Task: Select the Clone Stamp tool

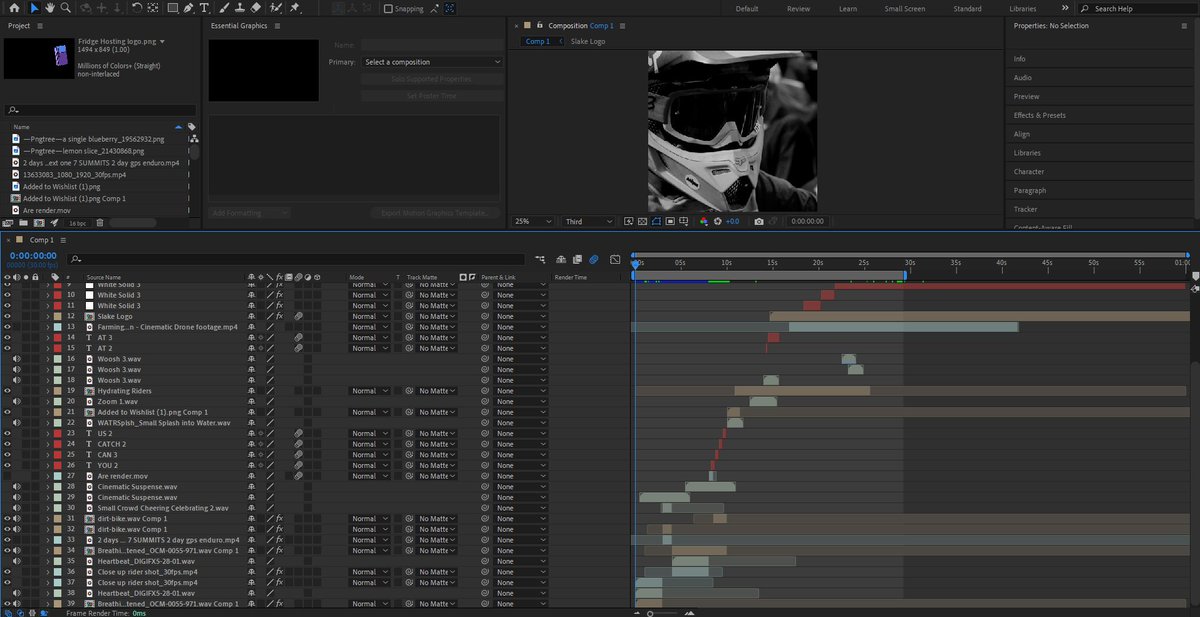Action: (239, 8)
